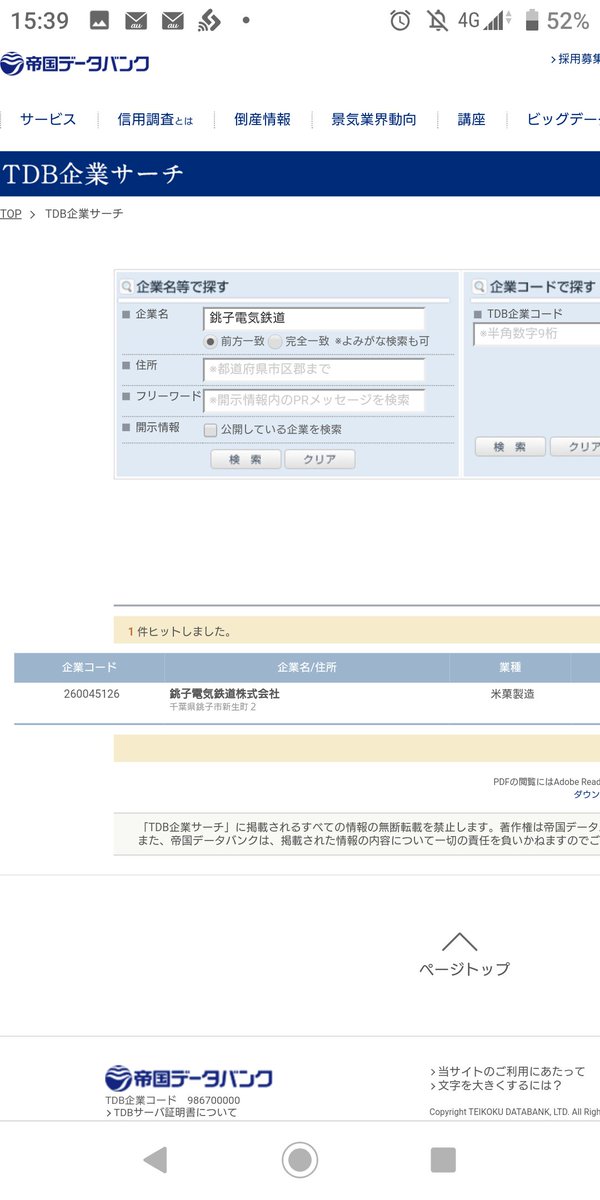Click the ページトップ up arrow

point(460,942)
